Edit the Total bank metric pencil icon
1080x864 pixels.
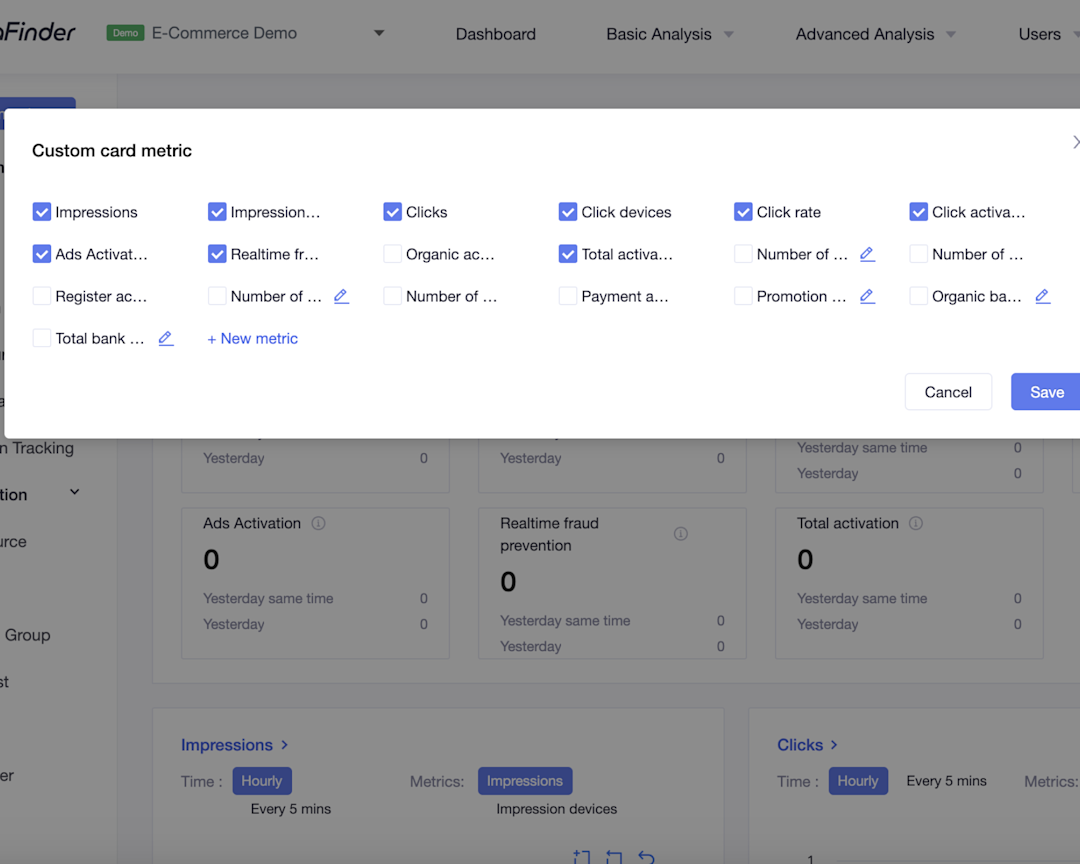coord(166,339)
